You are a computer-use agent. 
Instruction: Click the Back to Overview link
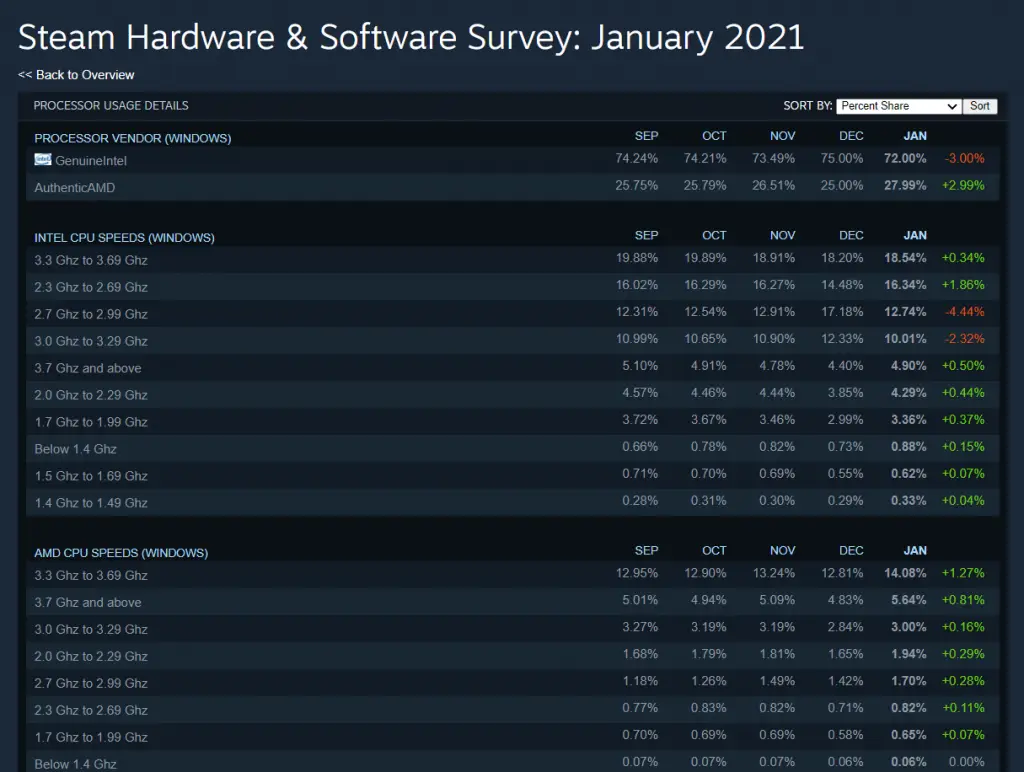tap(76, 75)
